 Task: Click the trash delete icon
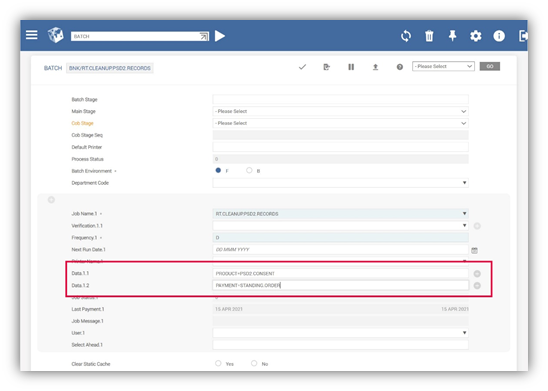[429, 36]
